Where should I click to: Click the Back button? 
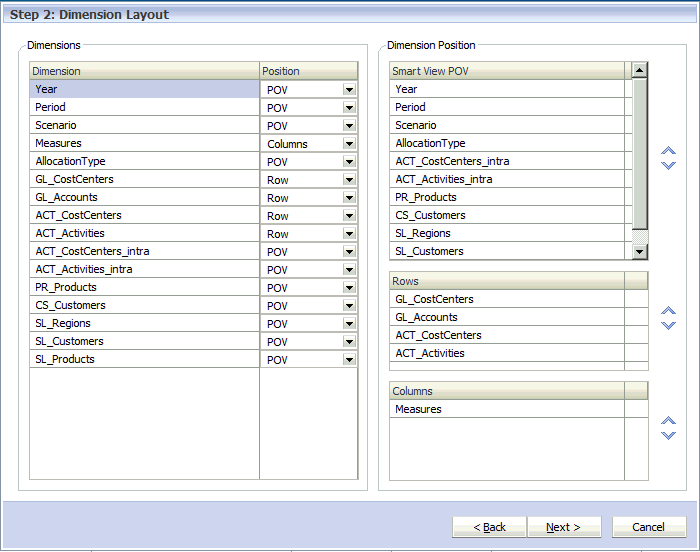[x=489, y=527]
